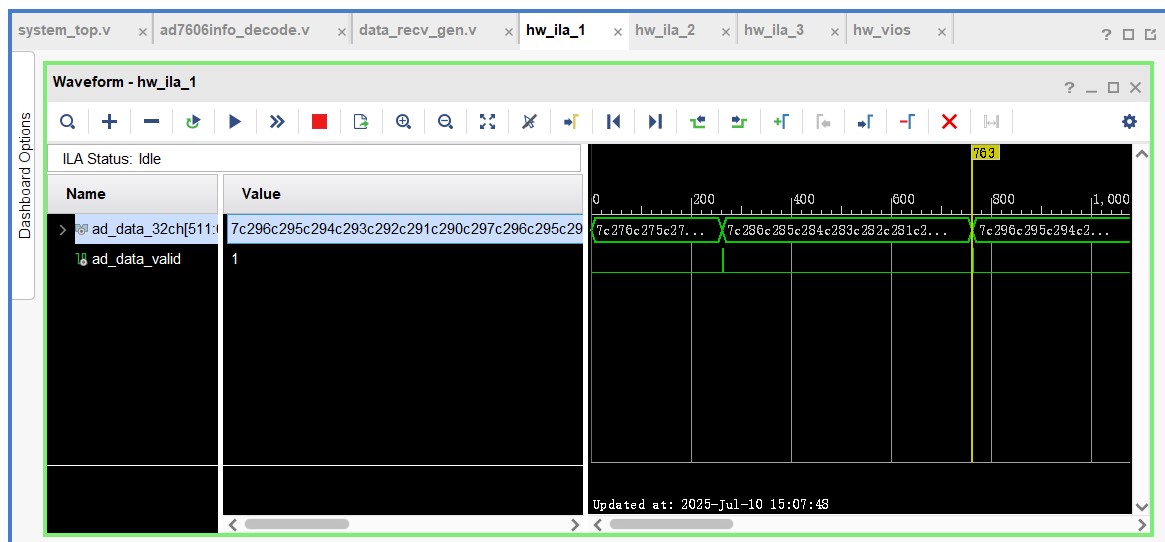Screen dimensions: 1165x542
Task: Click the pop-out float icon near tabs
Action: tap(1151, 34)
